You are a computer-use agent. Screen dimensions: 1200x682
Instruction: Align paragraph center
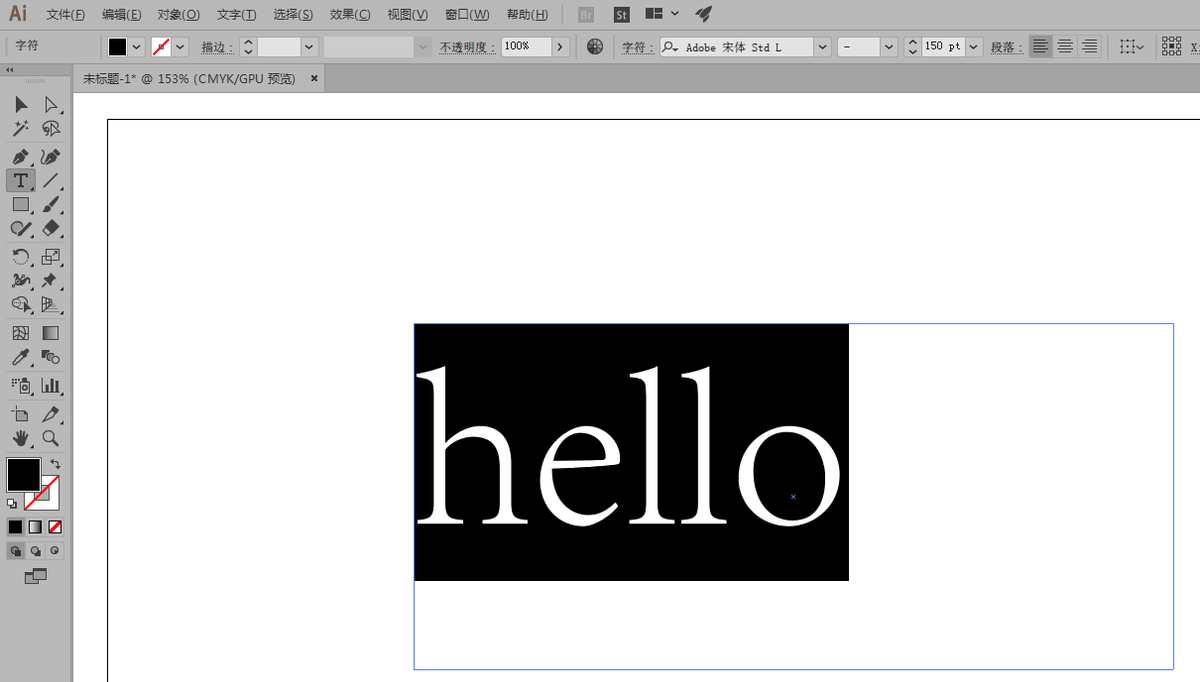(1065, 47)
